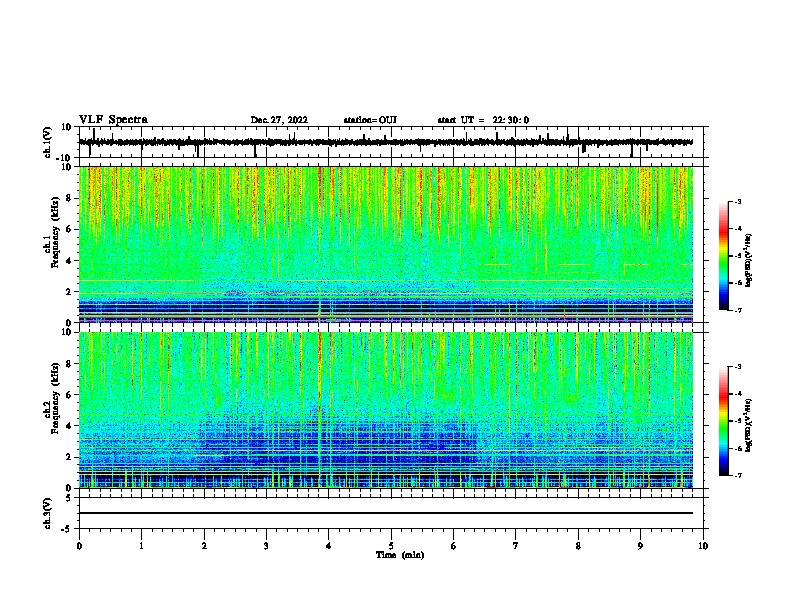Click the "station=OUI" header label
Screen dimensions: 792x612
point(370,120)
